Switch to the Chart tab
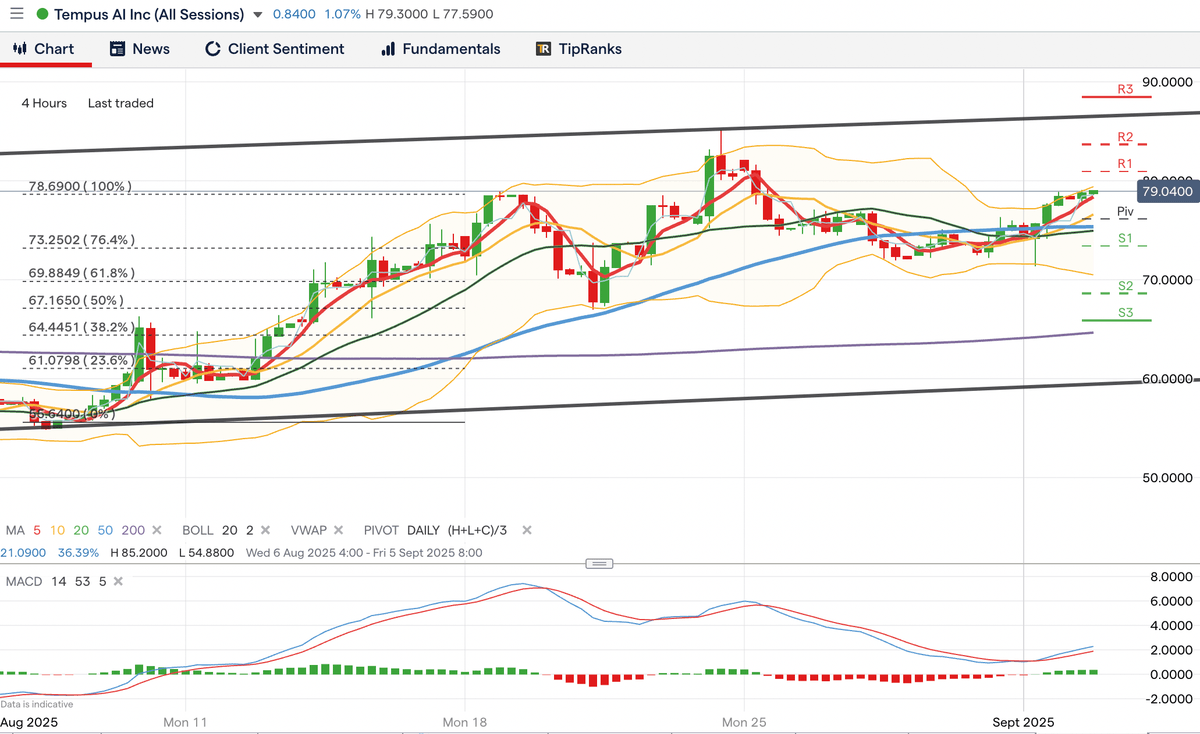Image resolution: width=1200 pixels, height=734 pixels. point(45,49)
